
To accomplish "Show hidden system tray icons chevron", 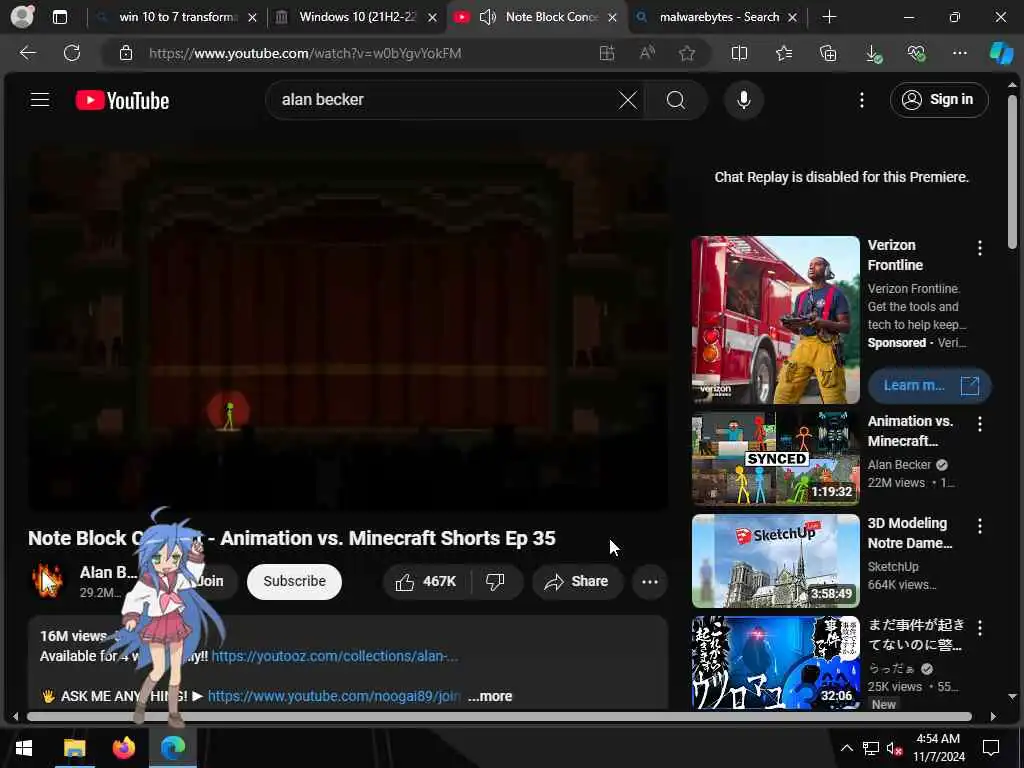I will (846, 748).
